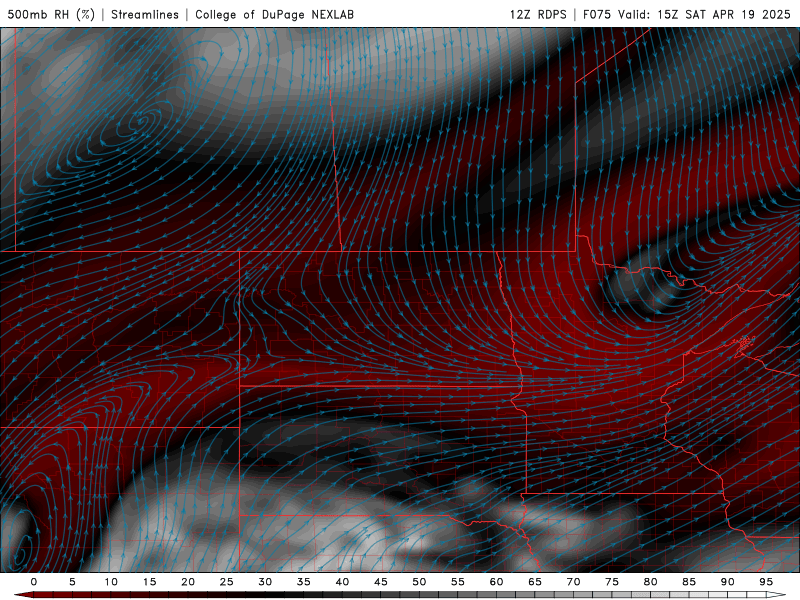Click the 75 label on the colorbar

[x=611, y=582]
